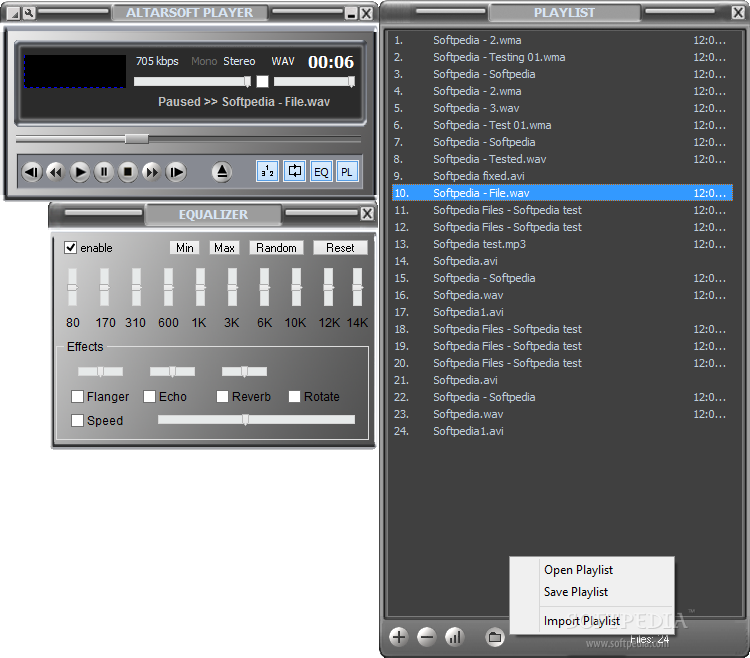Choose Save Playlist from the menu
This screenshot has width=750, height=658.
[x=576, y=592]
